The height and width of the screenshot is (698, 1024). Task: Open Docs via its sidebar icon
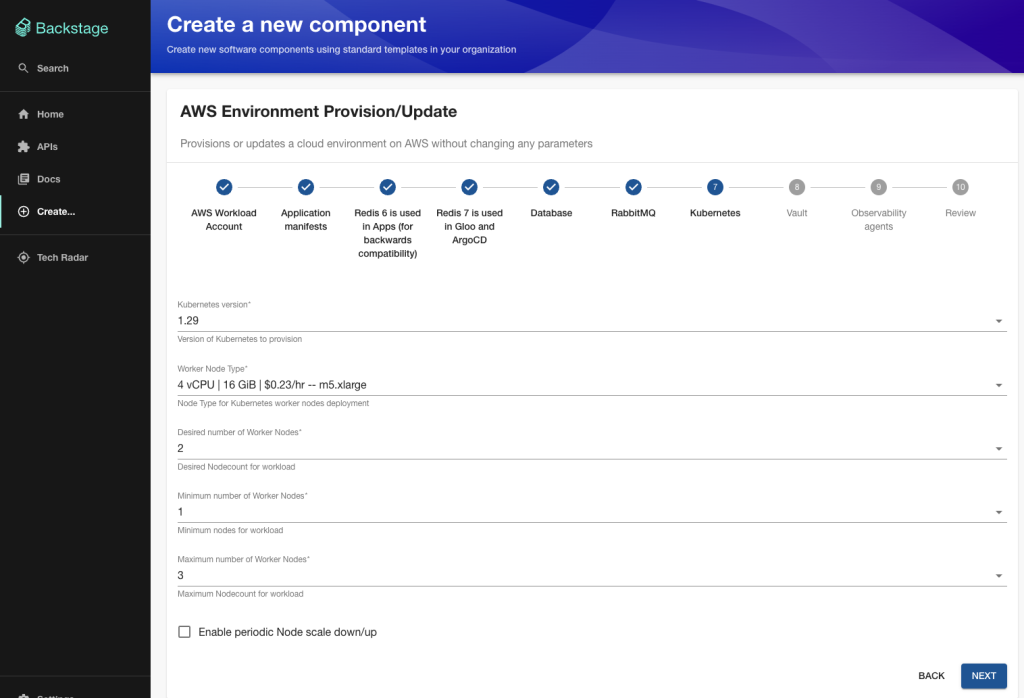tap(22, 179)
